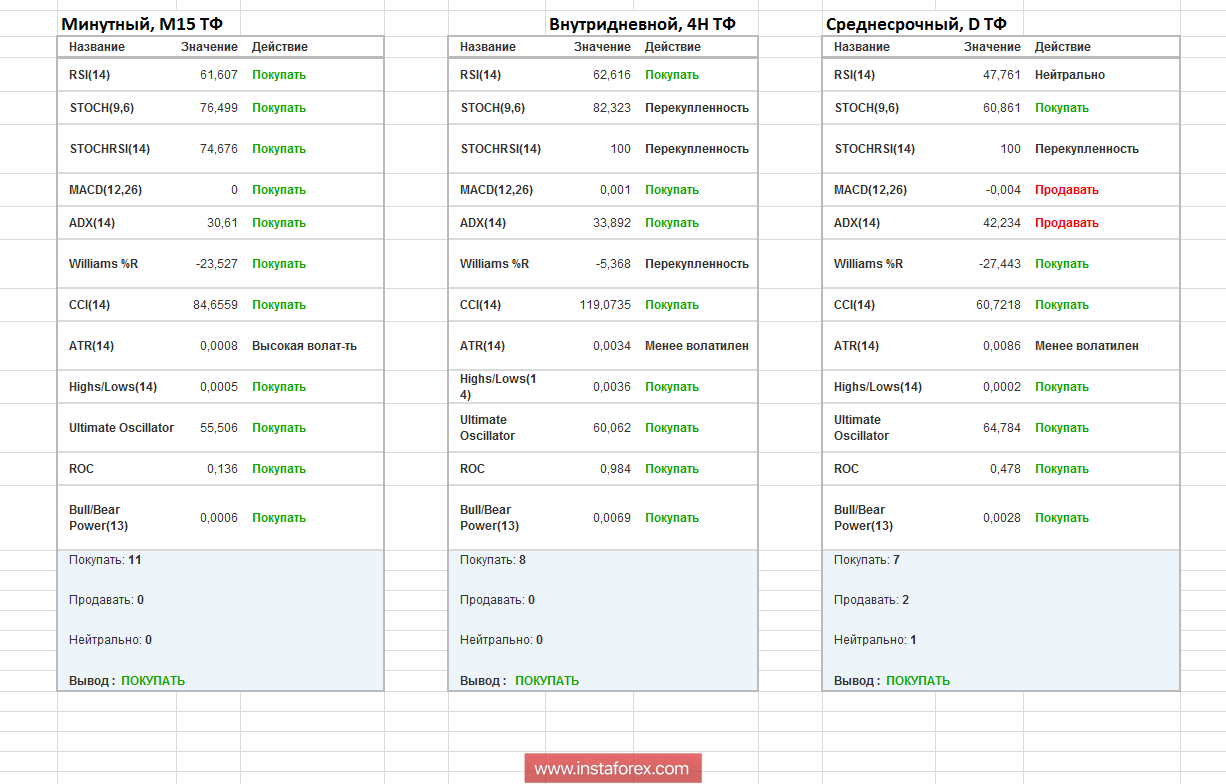The width and height of the screenshot is (1226, 784).
Task: Select the Среднесрочный, D ТФ title cell
Action: pyautogui.click(x=916, y=24)
